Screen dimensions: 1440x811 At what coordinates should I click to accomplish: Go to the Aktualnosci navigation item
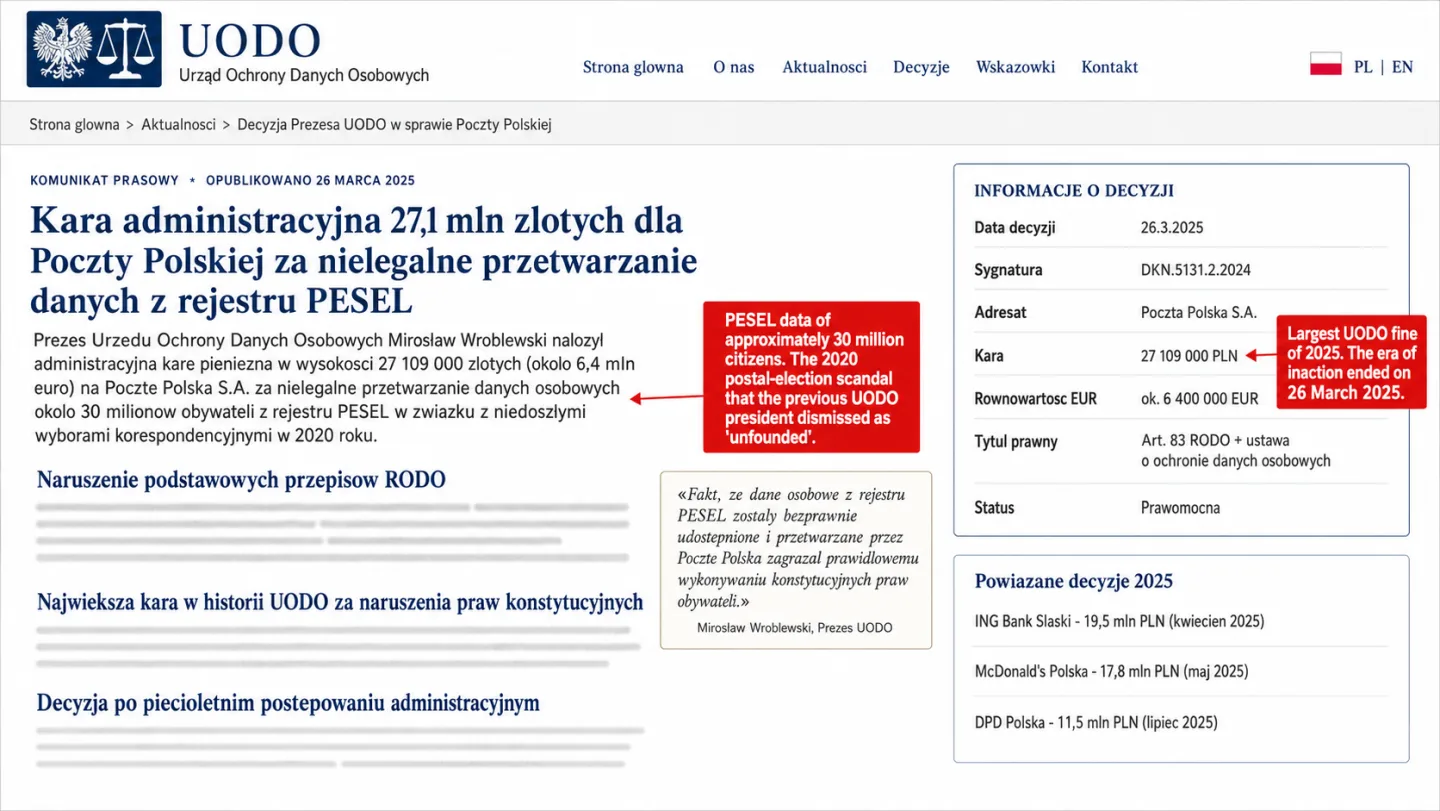824,67
